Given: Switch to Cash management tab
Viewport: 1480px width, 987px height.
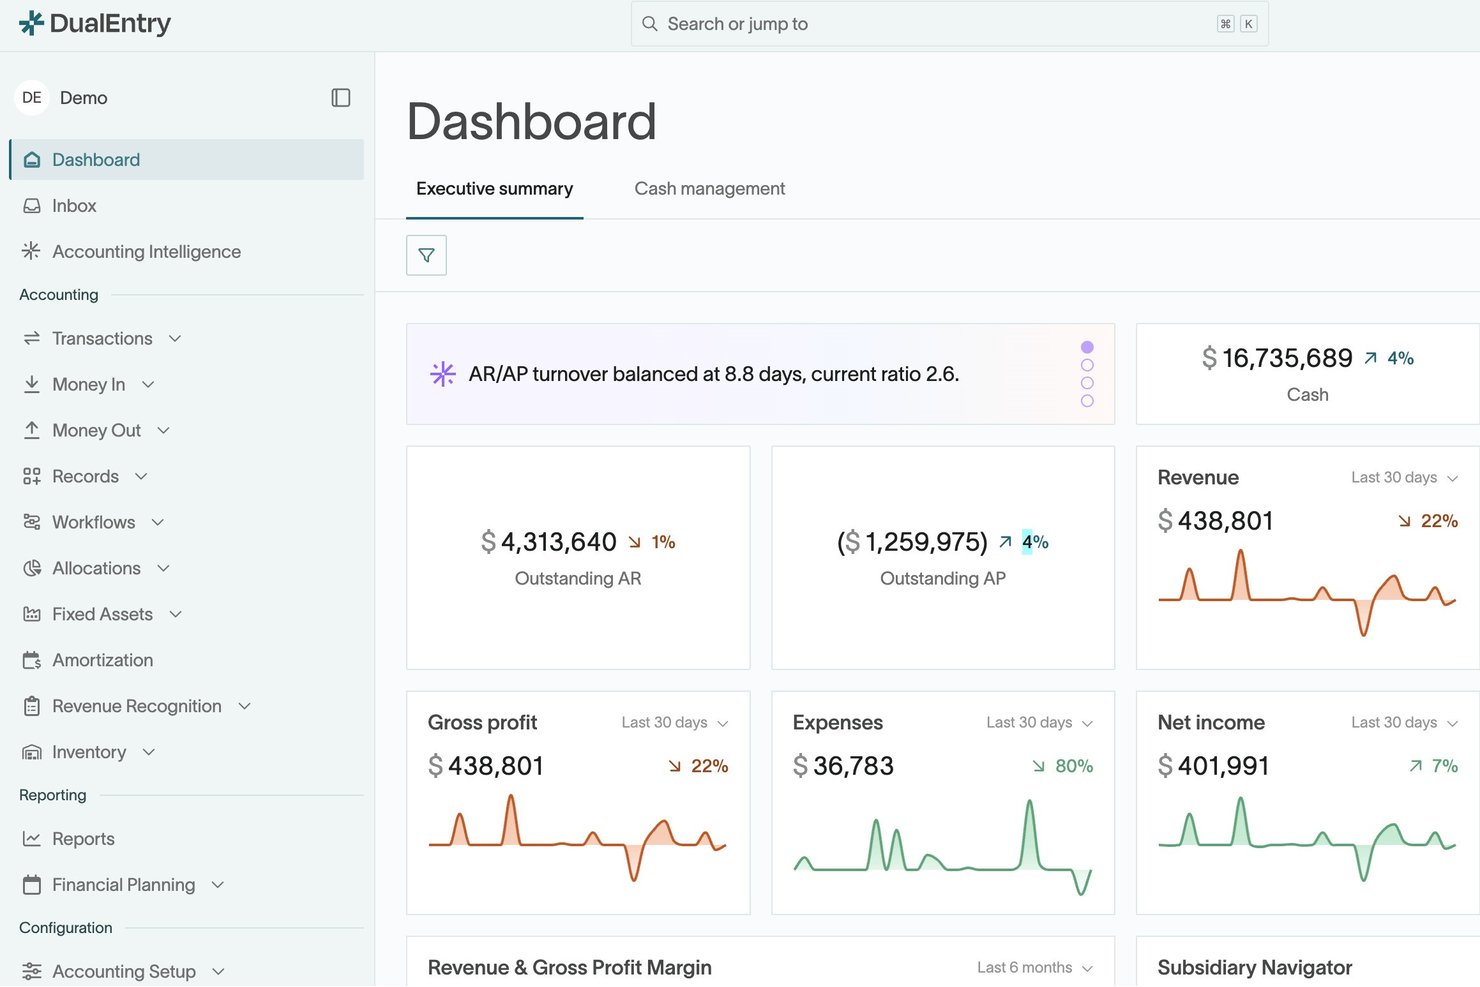Looking at the screenshot, I should point(710,189).
